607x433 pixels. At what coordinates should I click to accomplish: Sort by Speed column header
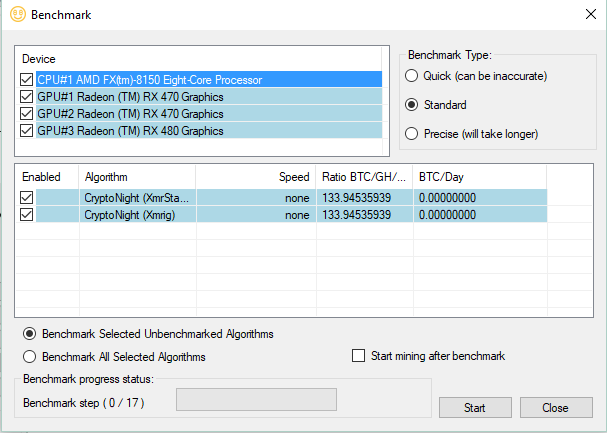point(256,177)
